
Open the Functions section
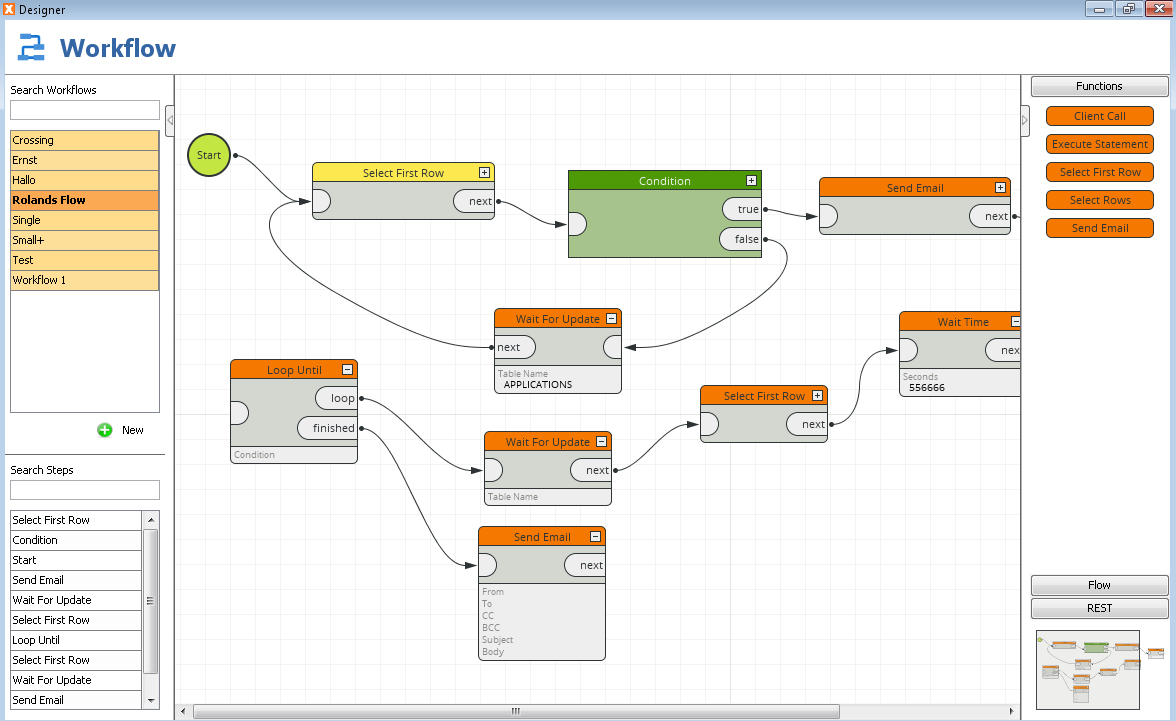pos(1100,86)
